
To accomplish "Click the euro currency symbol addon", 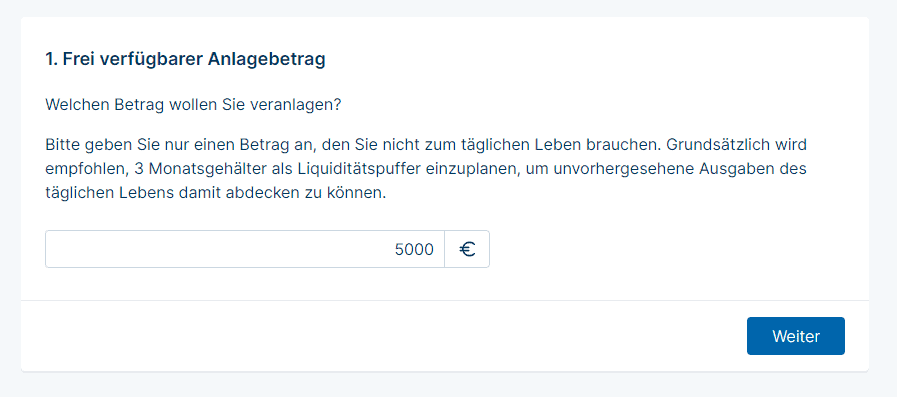I will [467, 249].
